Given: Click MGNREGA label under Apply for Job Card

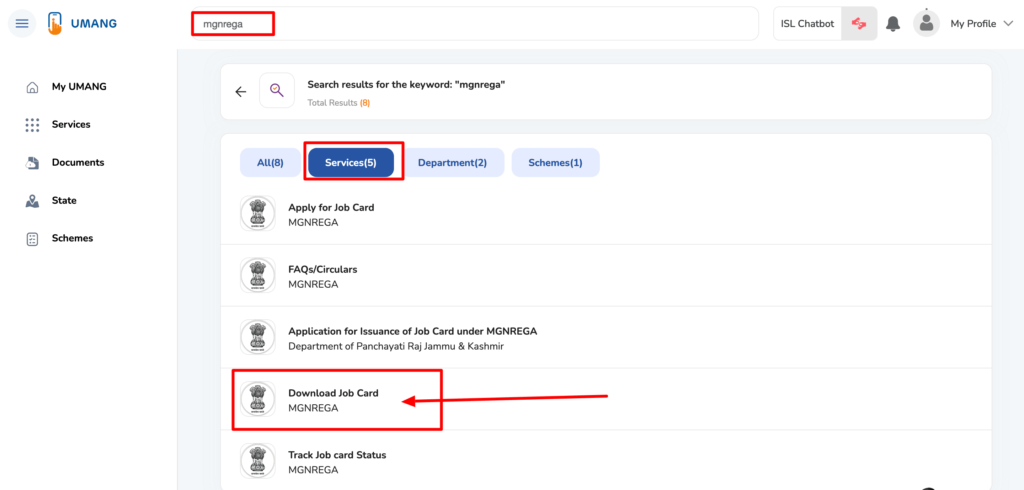Looking at the screenshot, I should 313,223.
